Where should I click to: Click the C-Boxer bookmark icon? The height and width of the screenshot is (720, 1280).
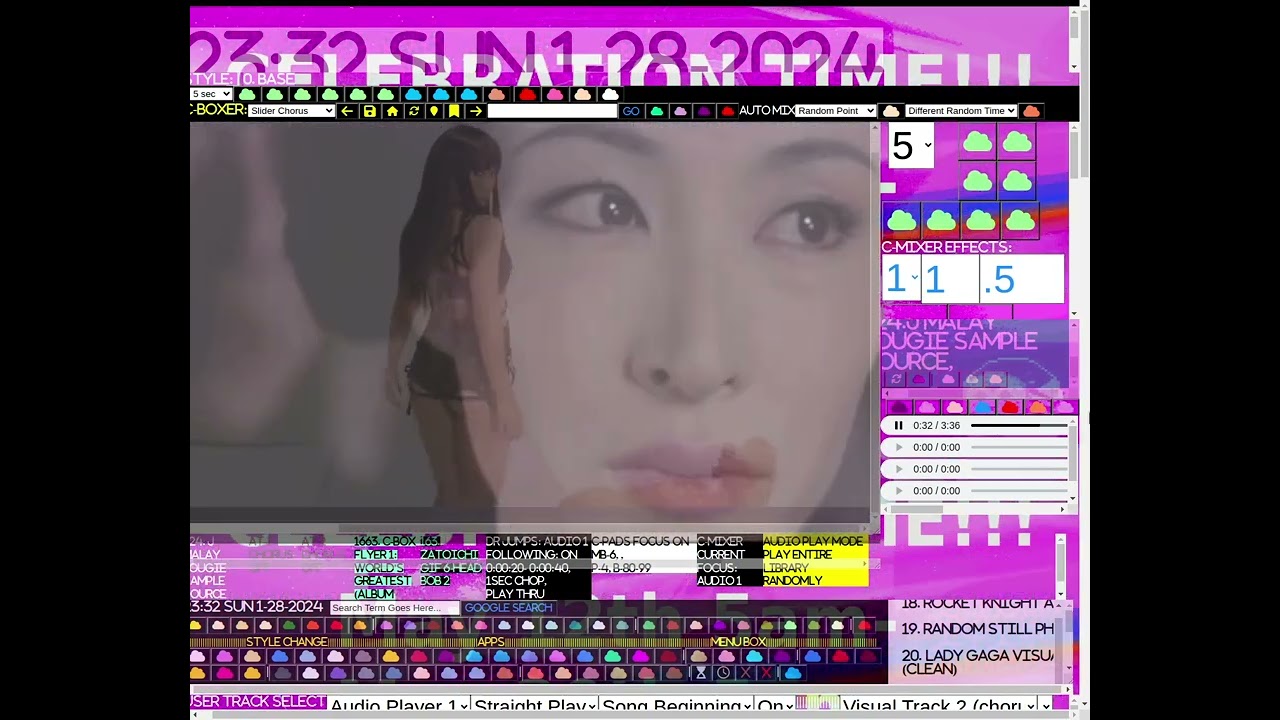pos(454,111)
